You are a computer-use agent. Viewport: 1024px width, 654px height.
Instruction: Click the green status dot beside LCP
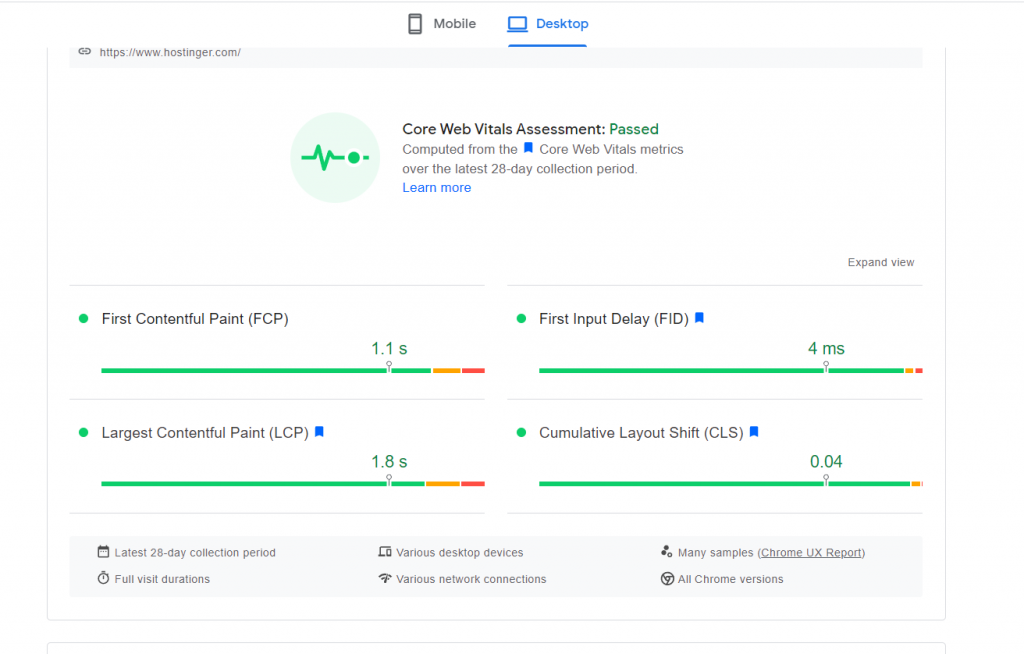tap(83, 432)
